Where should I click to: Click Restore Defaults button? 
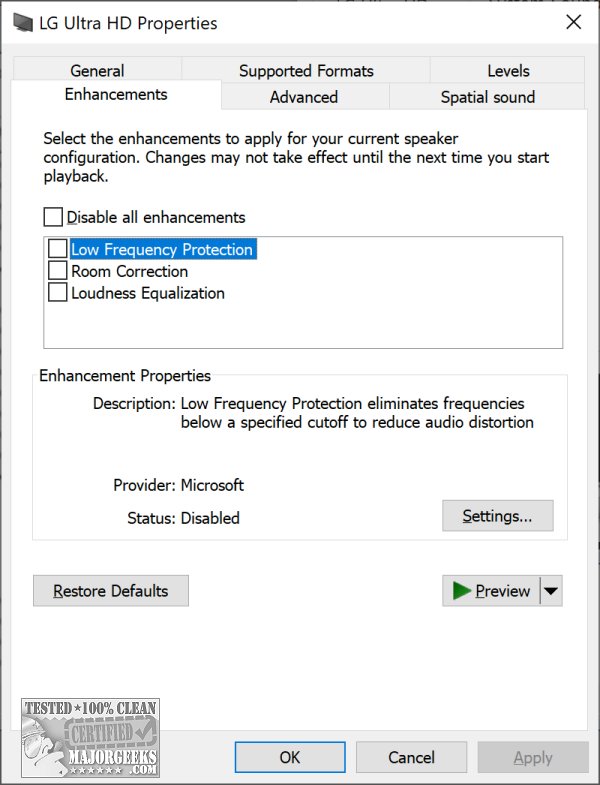click(111, 591)
